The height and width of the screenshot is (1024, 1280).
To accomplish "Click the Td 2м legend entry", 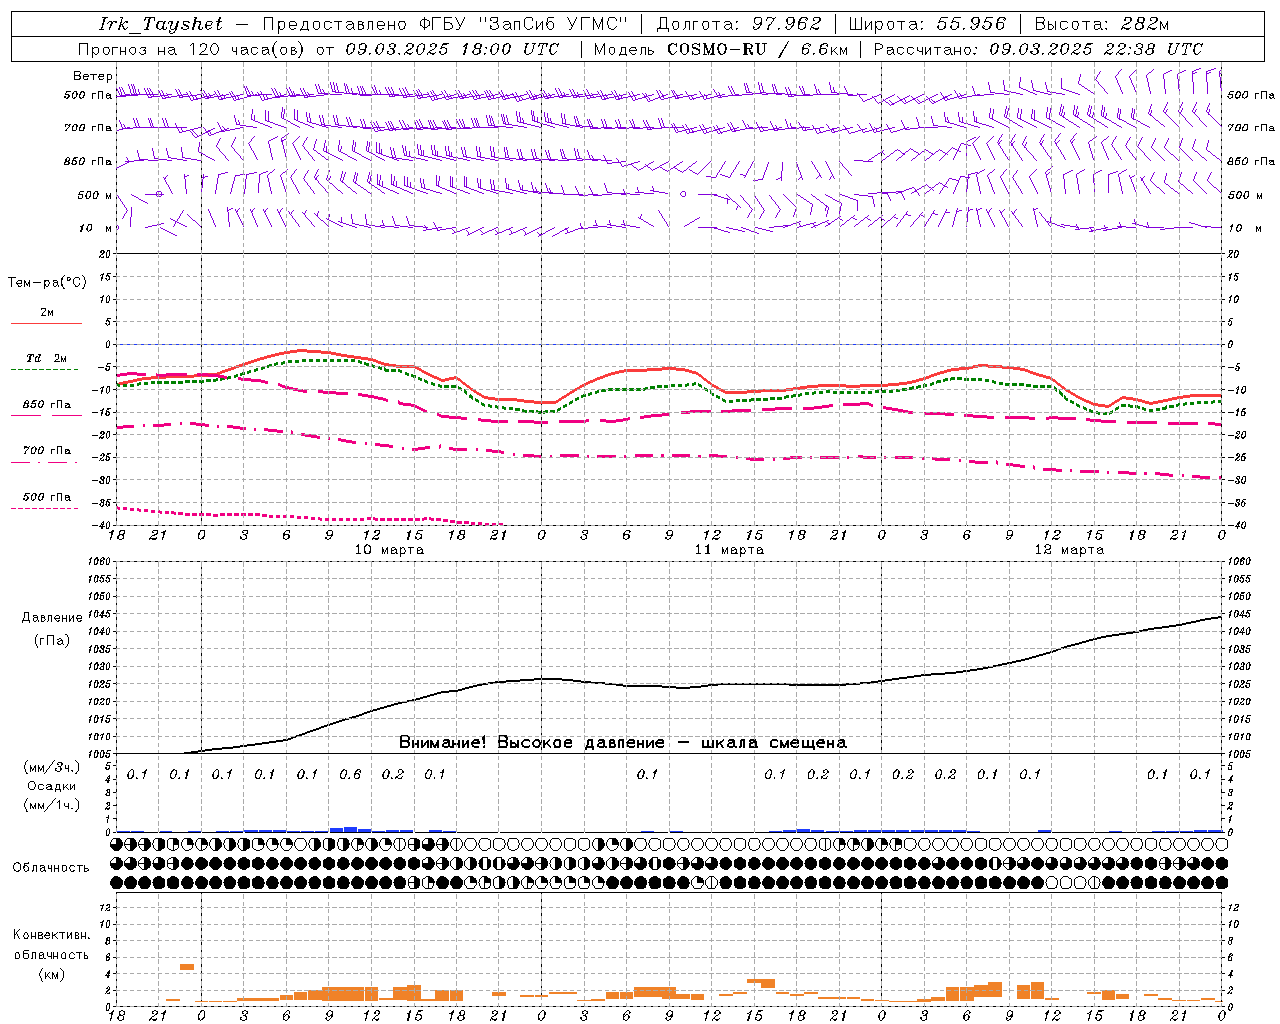I will point(47,358).
